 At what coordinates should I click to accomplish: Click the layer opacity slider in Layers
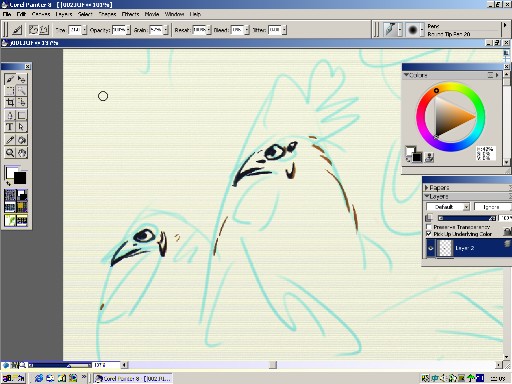tap(467, 218)
